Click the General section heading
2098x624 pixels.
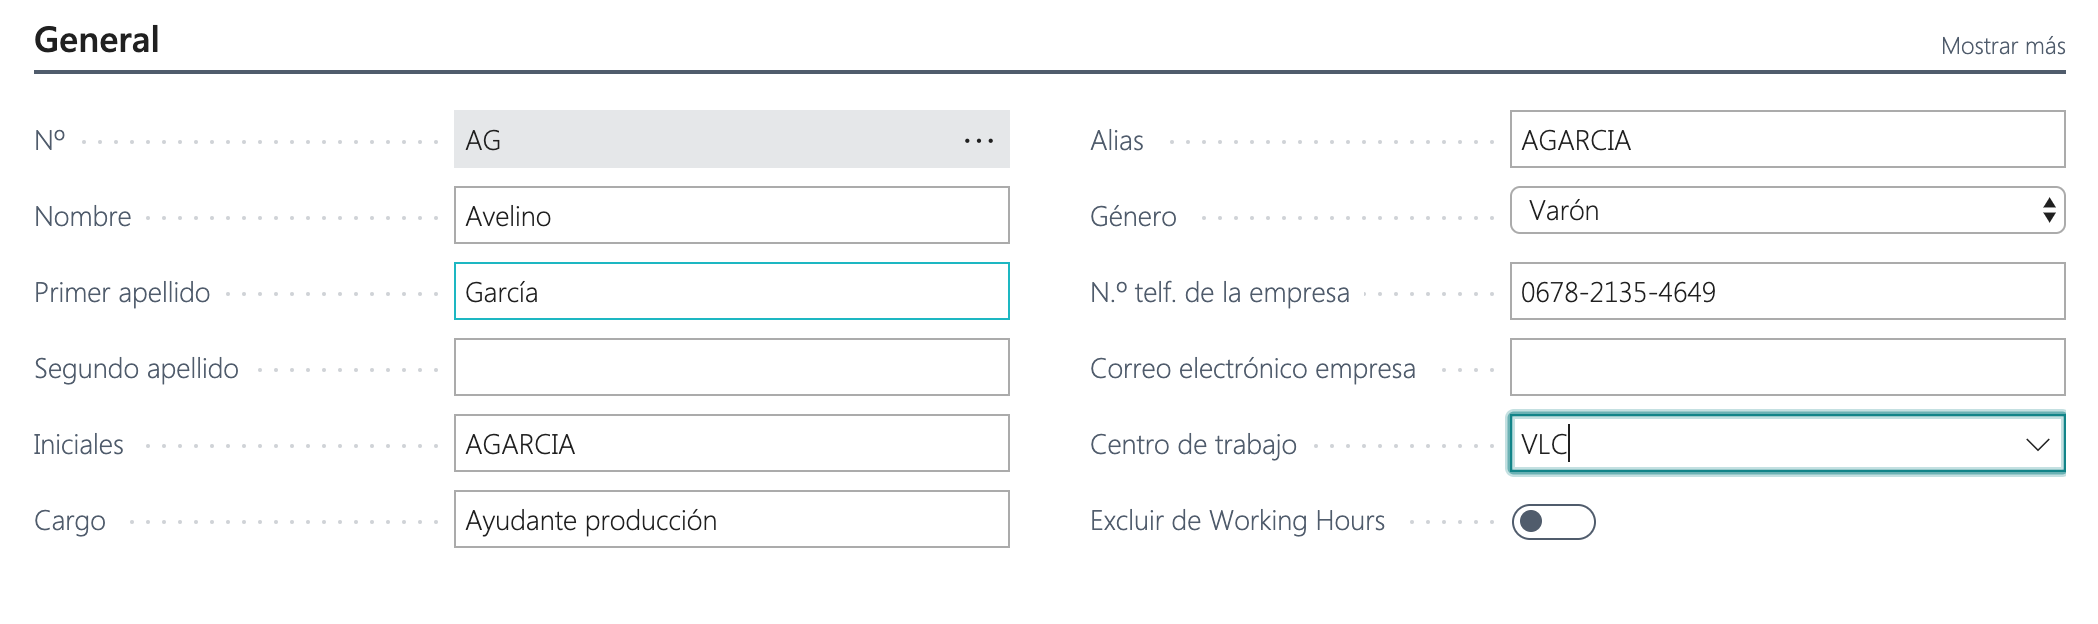pos(97,40)
